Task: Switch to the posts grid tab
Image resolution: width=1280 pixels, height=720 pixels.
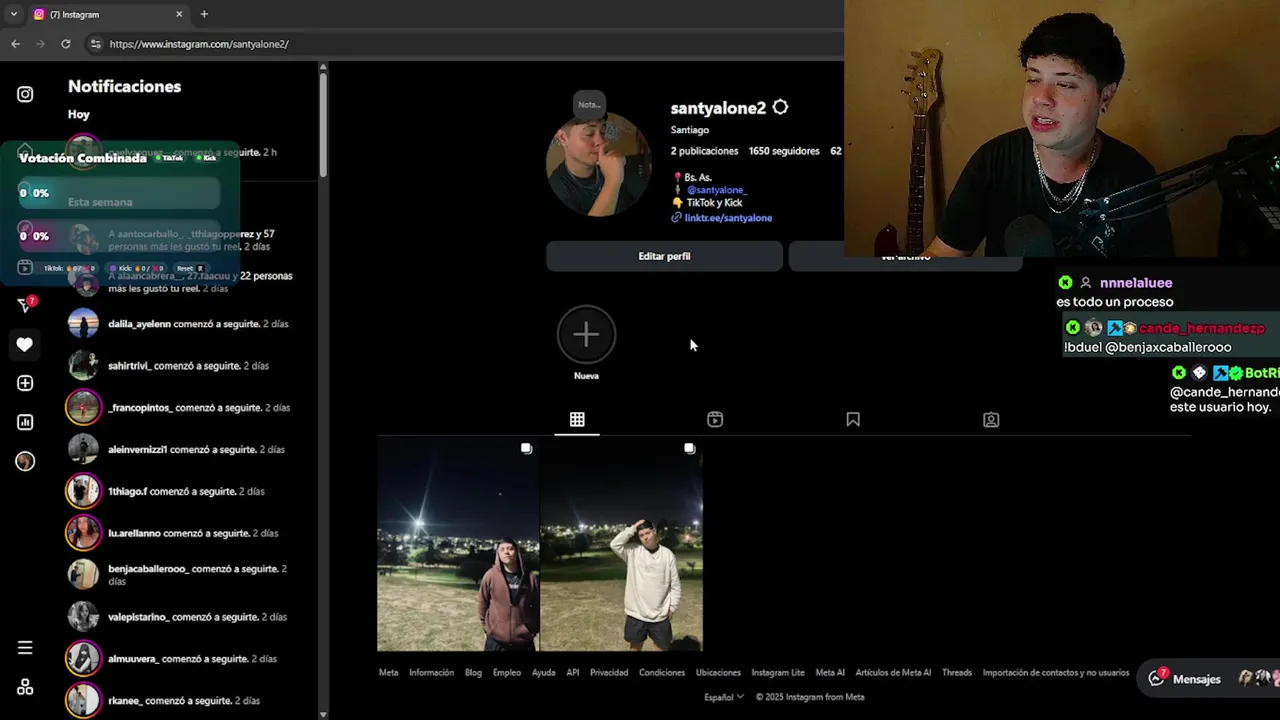Action: (577, 419)
